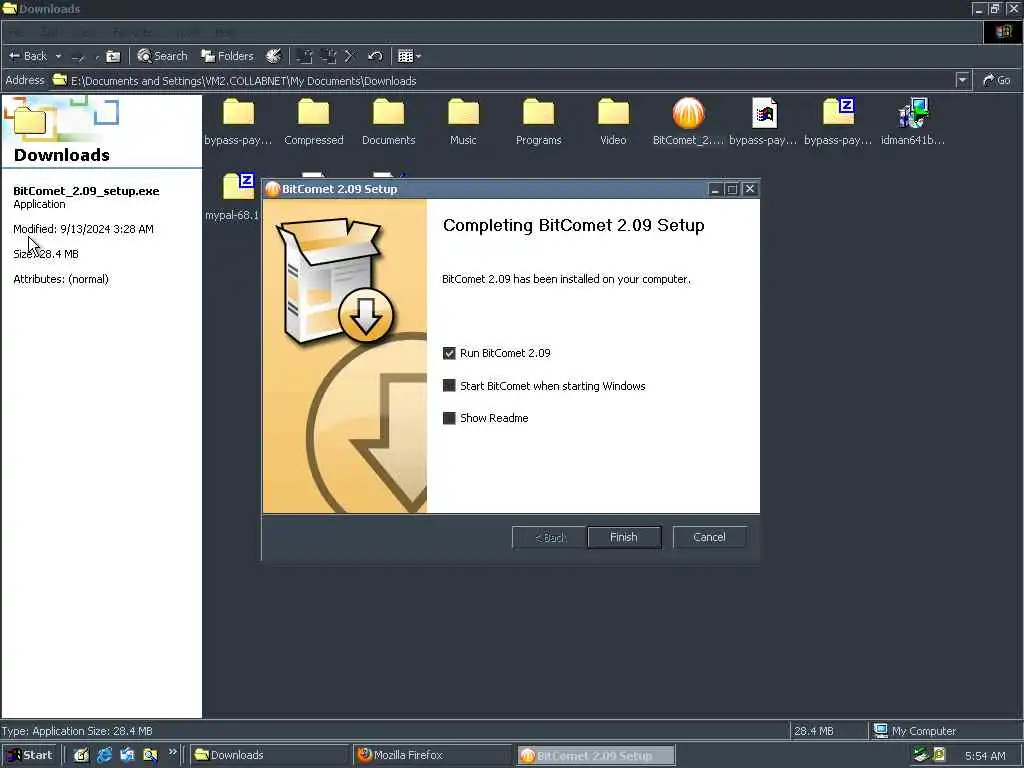Switch to BitComet 2.09 Setup taskbar button
This screenshot has width=1024, height=768.
click(x=596, y=755)
